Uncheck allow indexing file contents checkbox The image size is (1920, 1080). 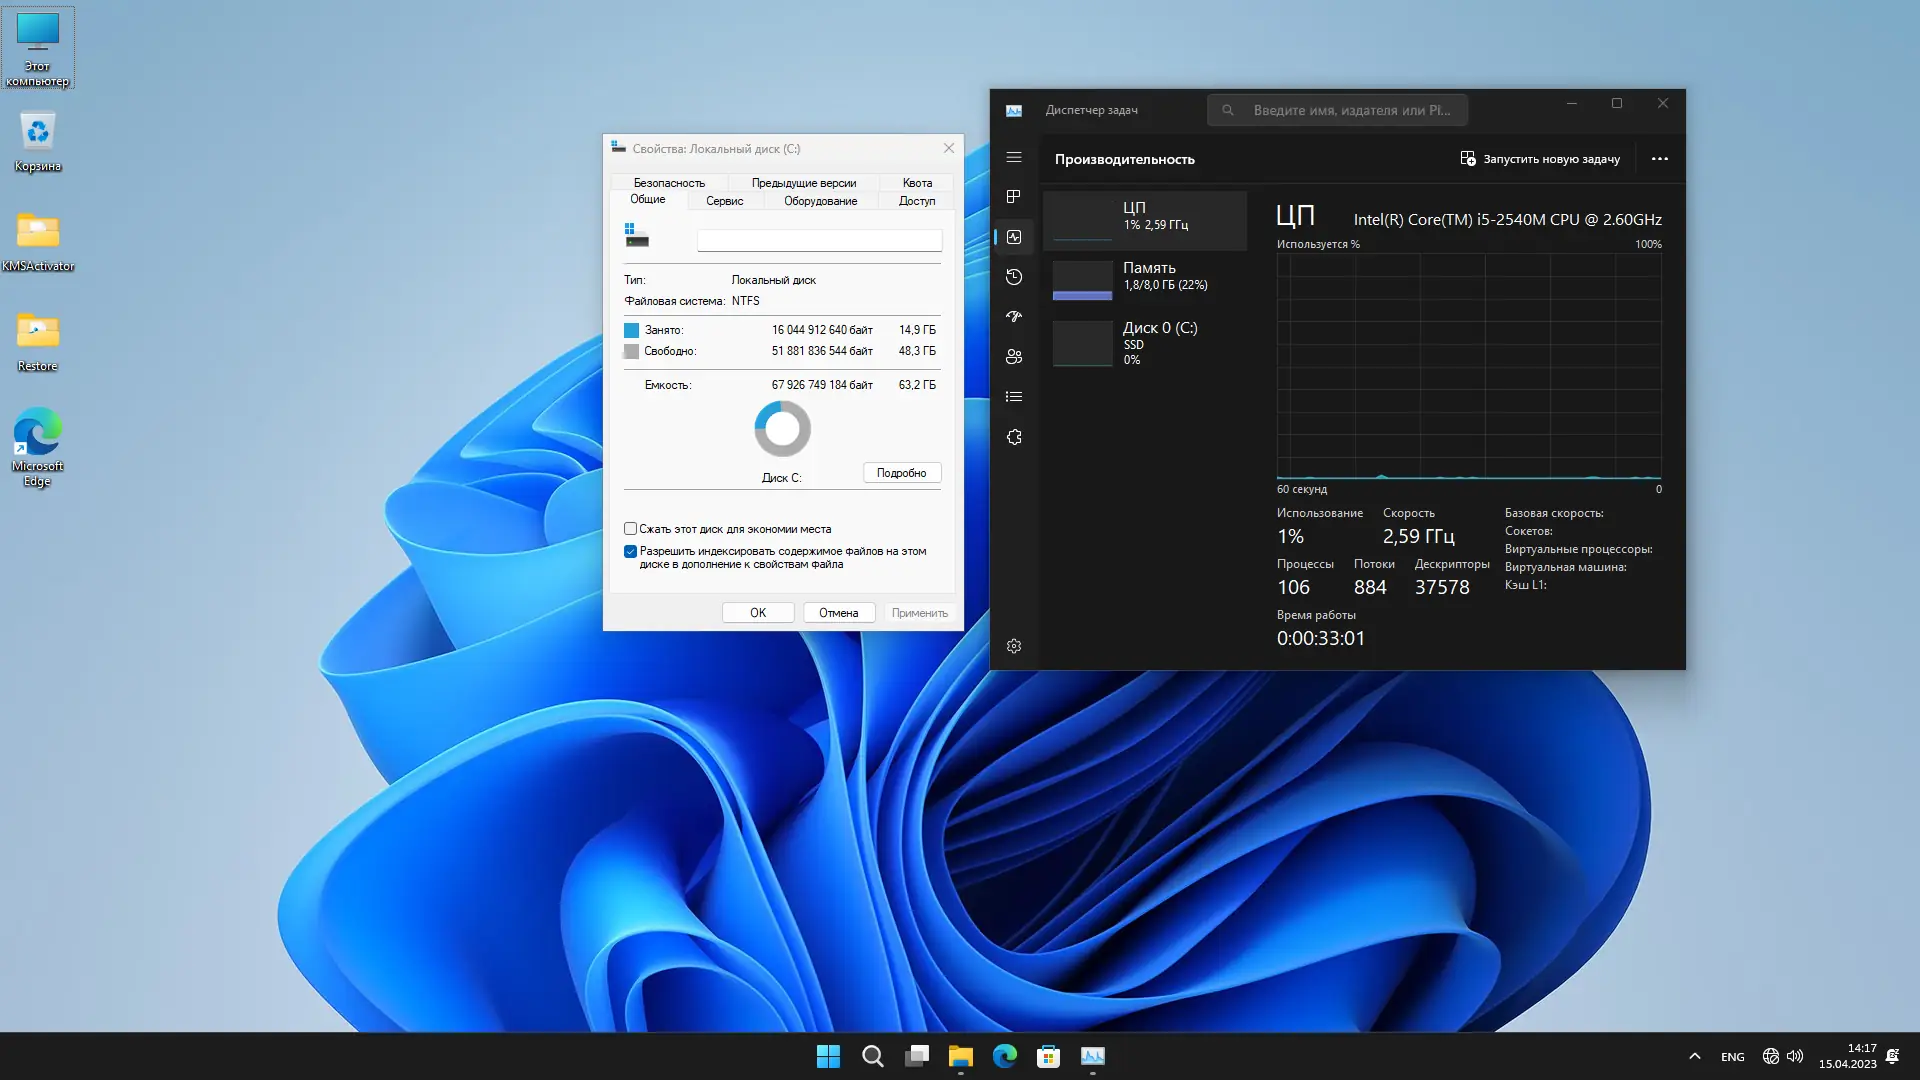630,551
